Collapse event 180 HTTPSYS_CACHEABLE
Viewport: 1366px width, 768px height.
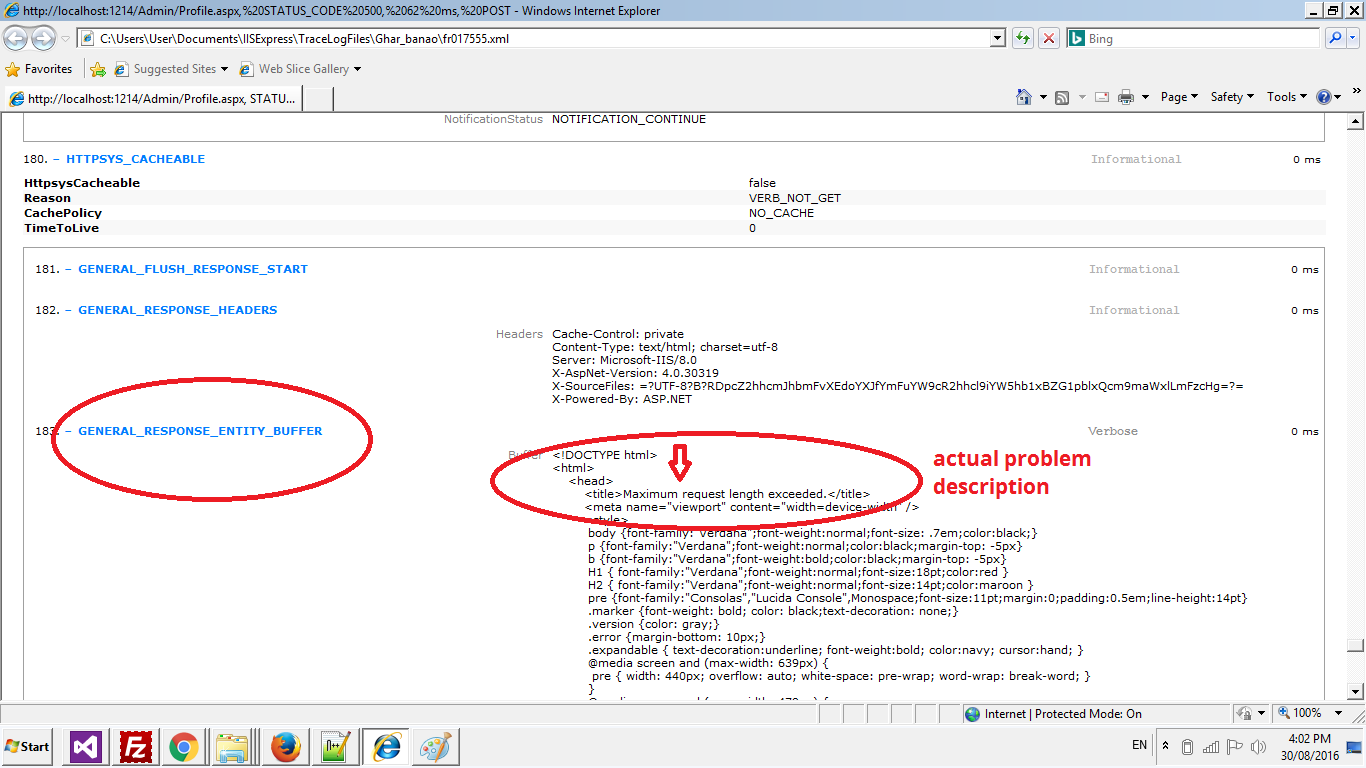56,159
